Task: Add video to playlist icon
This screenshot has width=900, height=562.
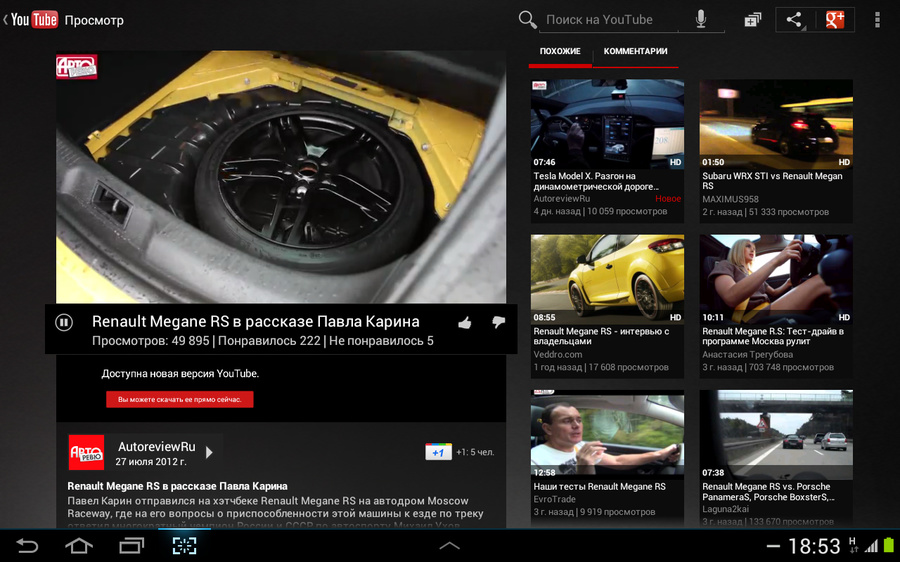Action: click(752, 20)
